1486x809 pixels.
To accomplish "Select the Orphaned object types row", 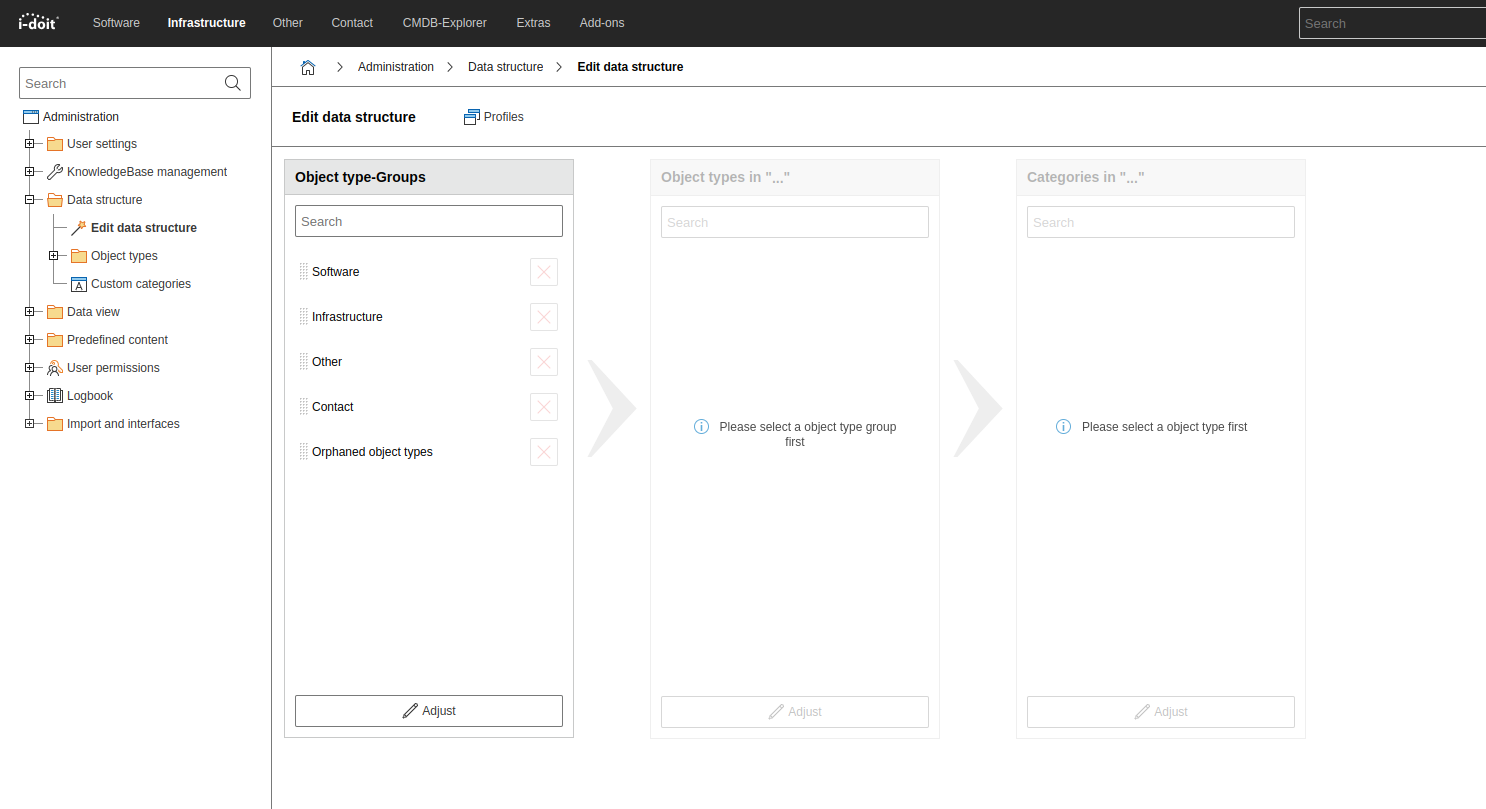I will [x=429, y=452].
